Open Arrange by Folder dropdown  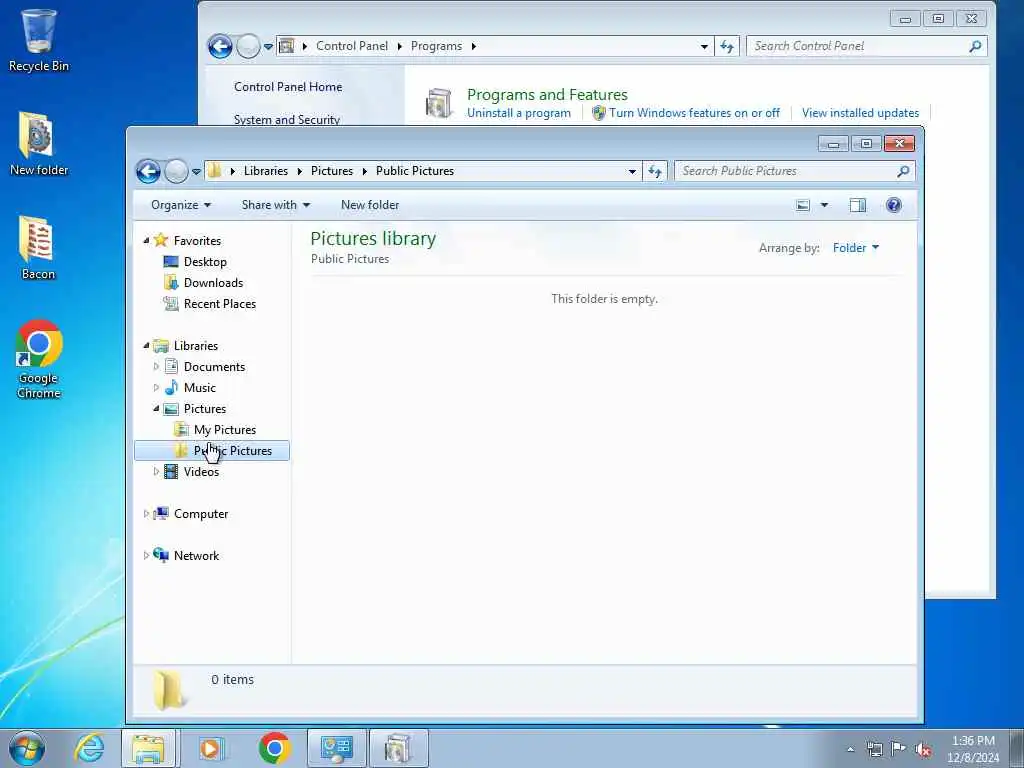[x=856, y=248]
